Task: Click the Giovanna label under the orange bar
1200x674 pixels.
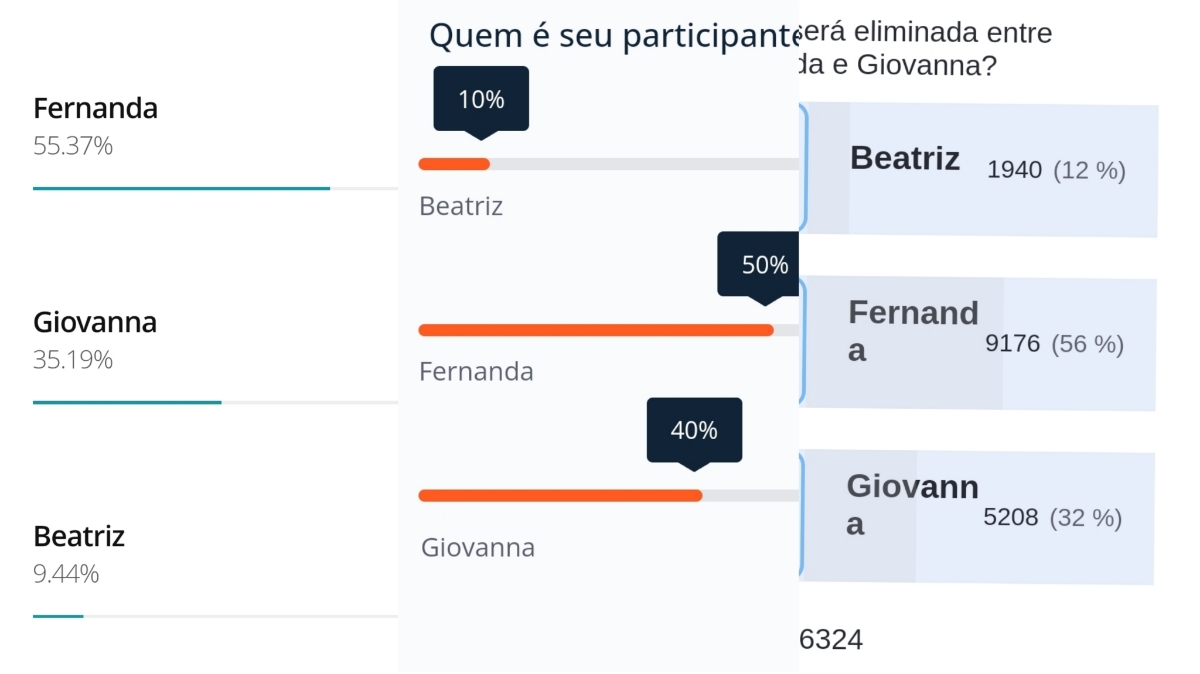Action: coord(478,547)
